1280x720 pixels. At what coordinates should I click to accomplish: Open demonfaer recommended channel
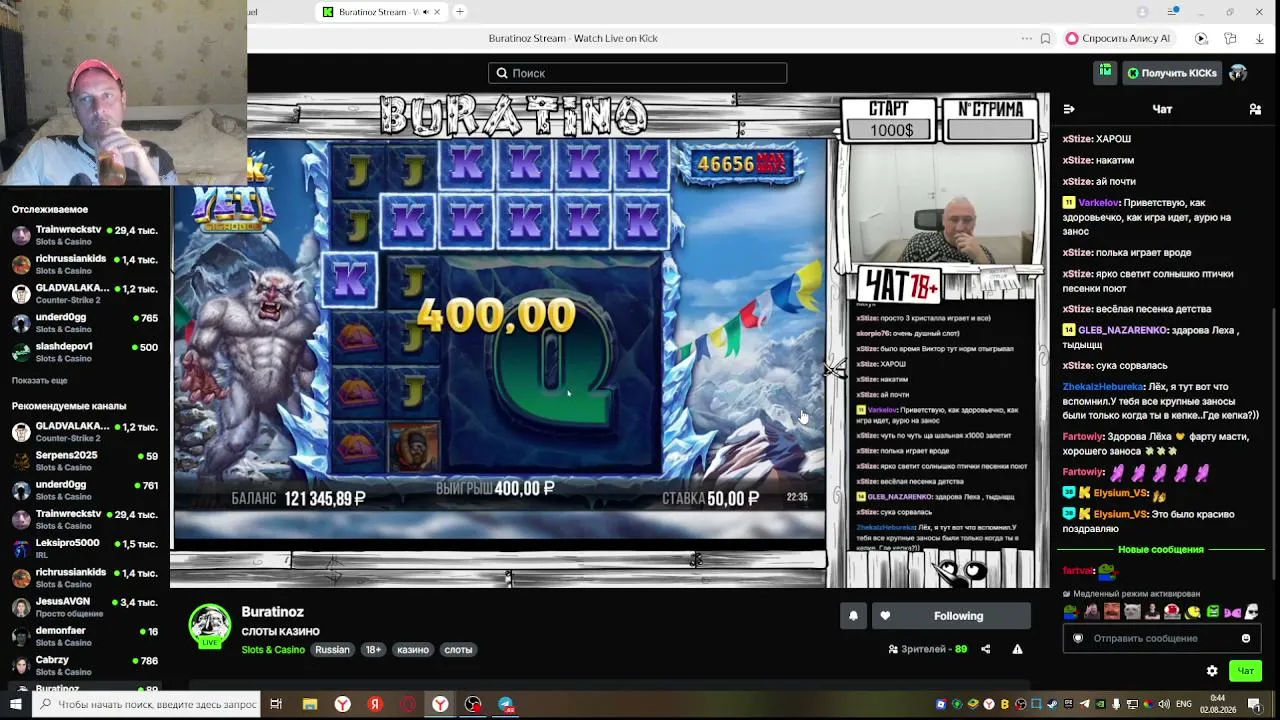click(x=85, y=636)
